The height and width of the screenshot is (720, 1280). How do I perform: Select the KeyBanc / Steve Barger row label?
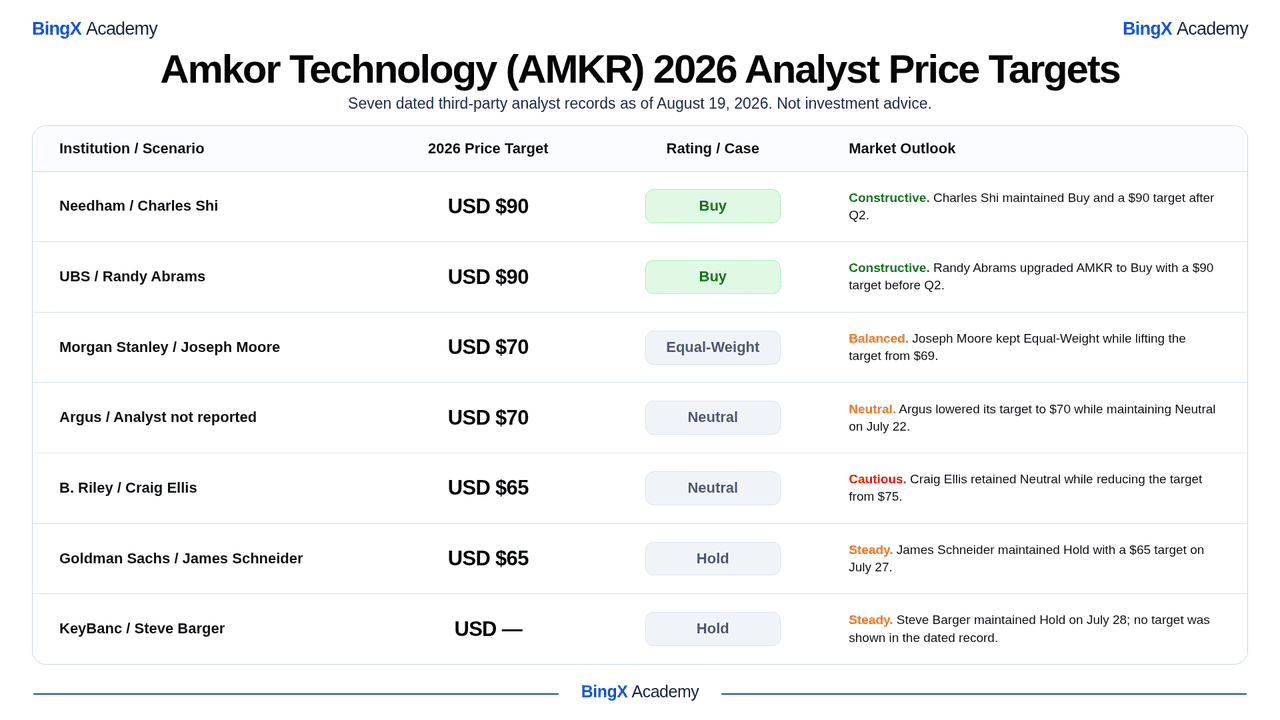click(142, 629)
